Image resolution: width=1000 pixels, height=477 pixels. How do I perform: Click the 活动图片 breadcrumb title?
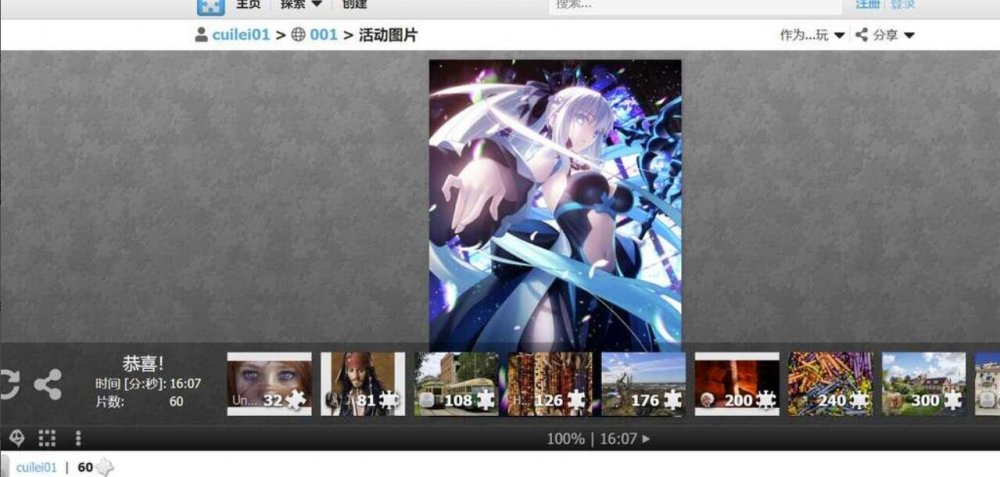tap(388, 35)
